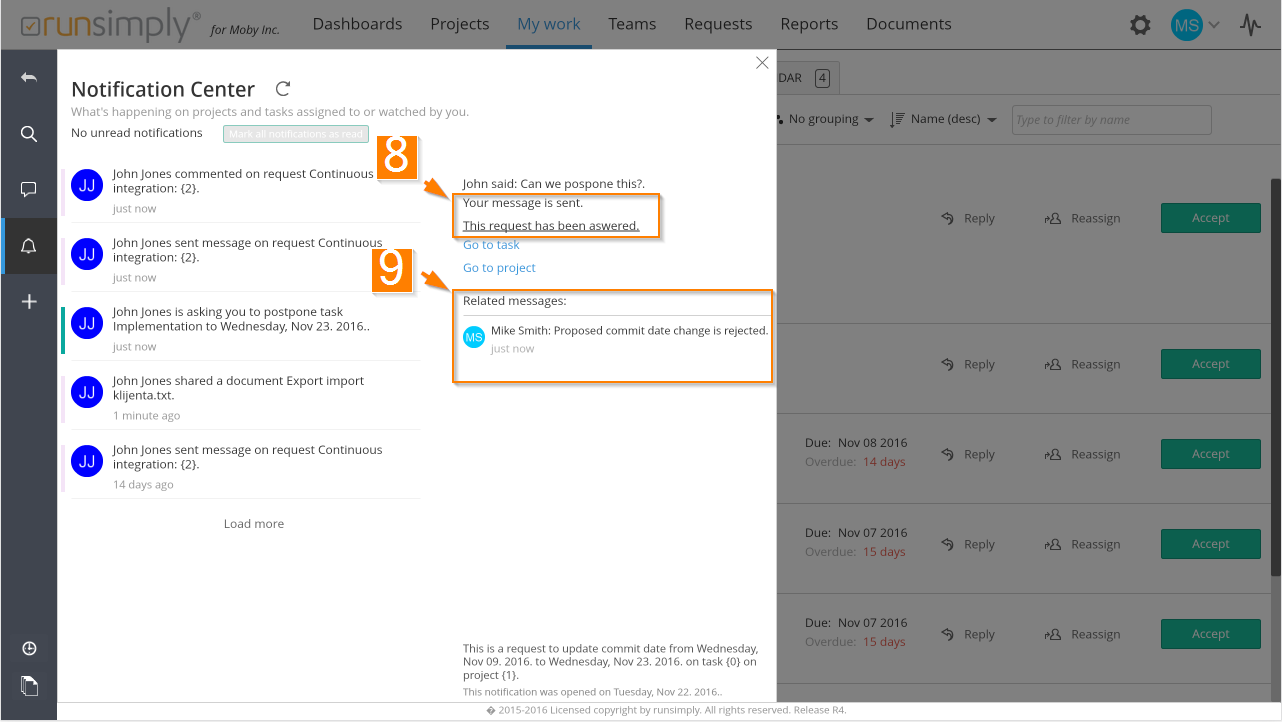Click Mark all notifications as read button

click(x=296, y=134)
